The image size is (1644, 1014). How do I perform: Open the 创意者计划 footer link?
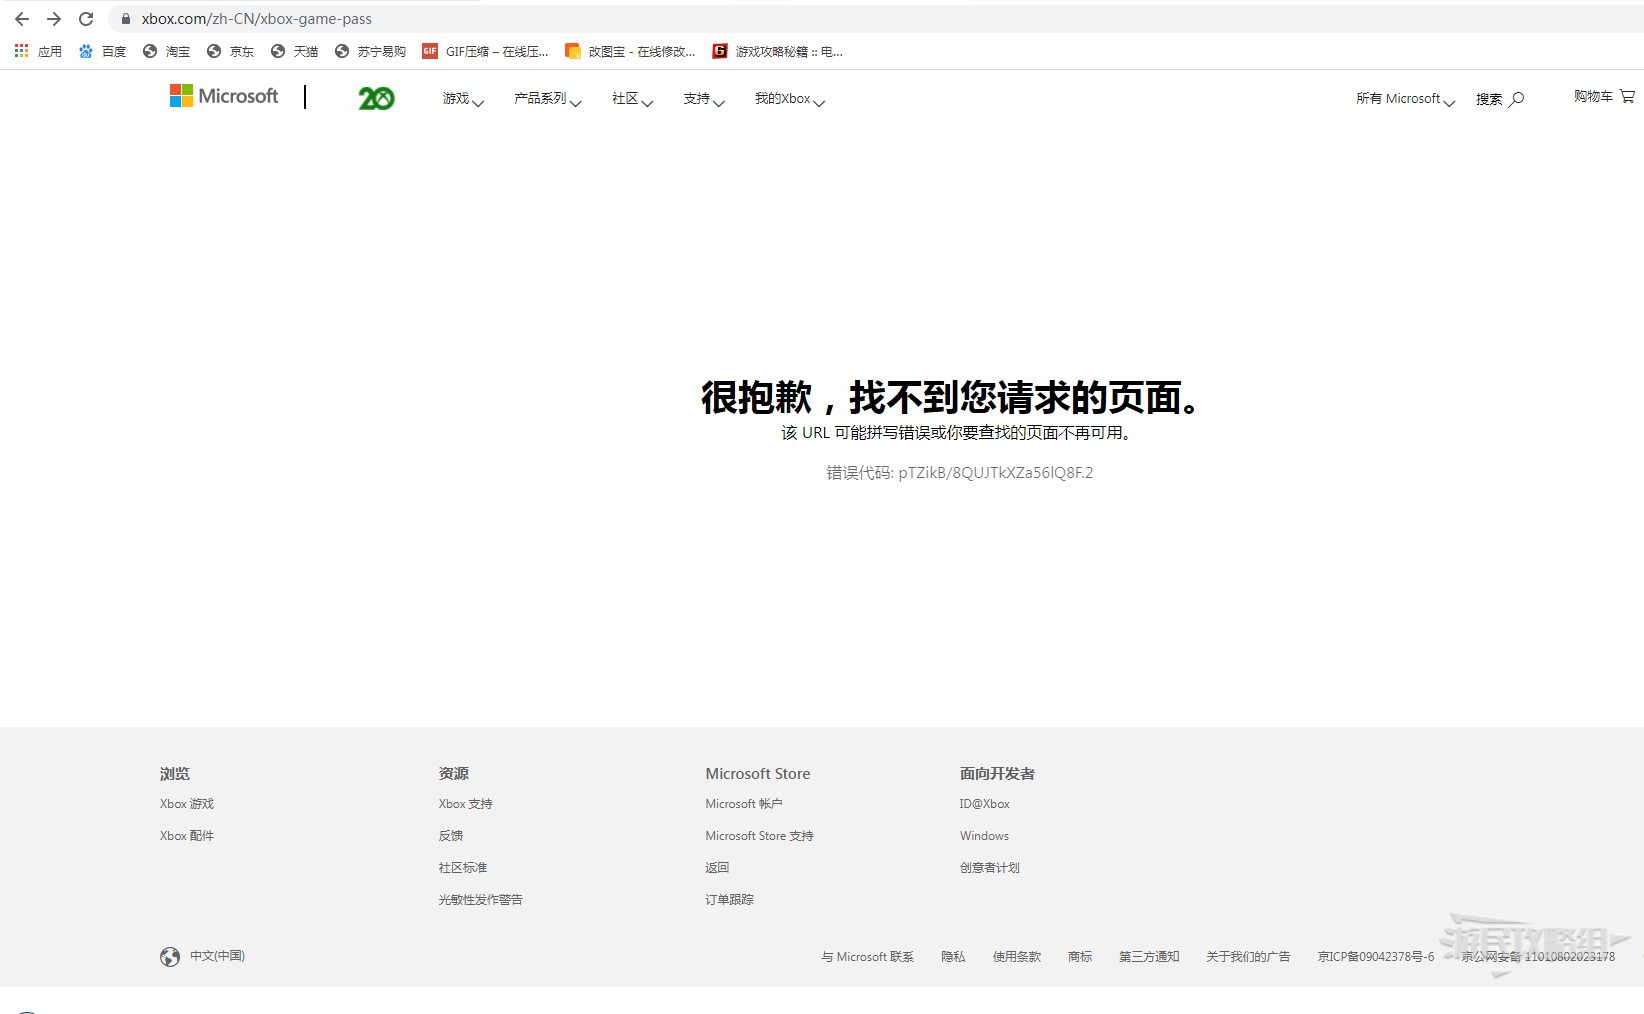[x=989, y=868]
